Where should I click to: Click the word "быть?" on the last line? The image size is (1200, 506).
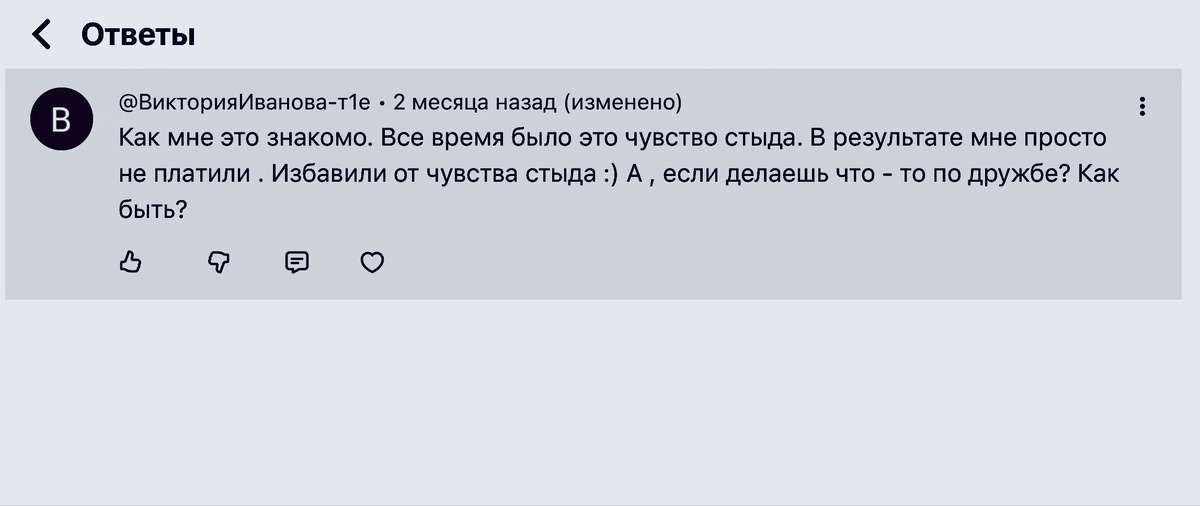tap(154, 209)
